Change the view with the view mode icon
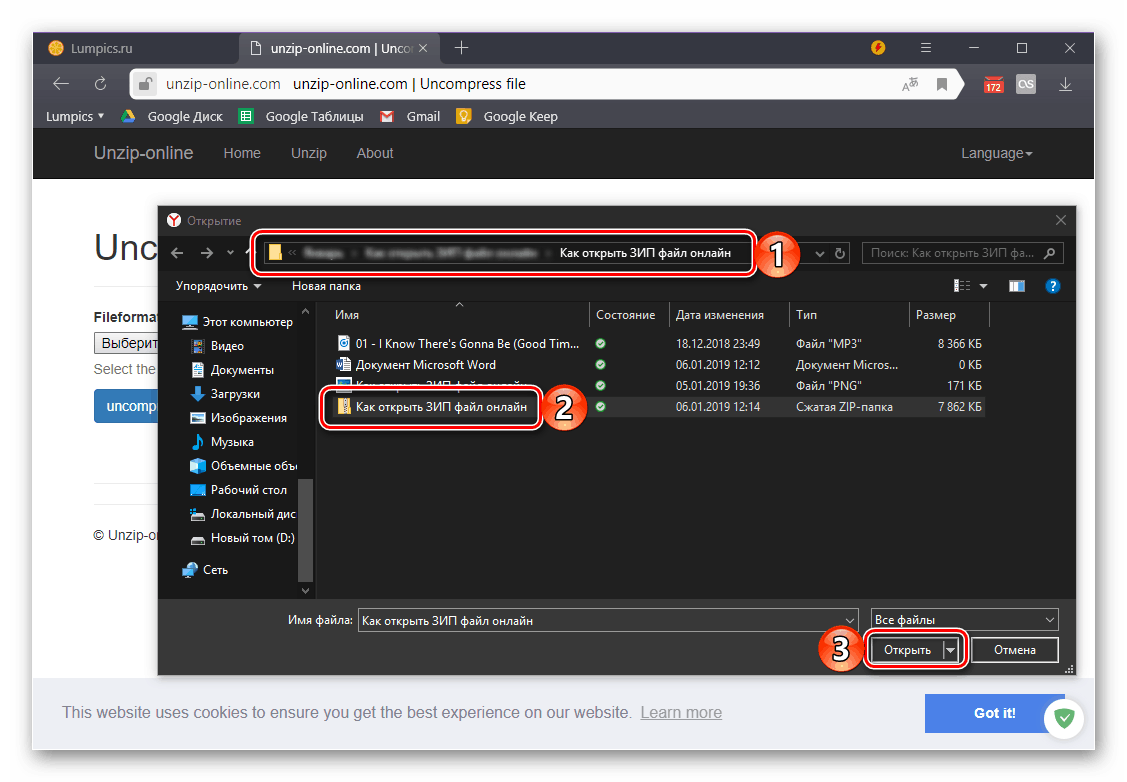Image resolution: width=1127 pixels, height=782 pixels. [962, 286]
